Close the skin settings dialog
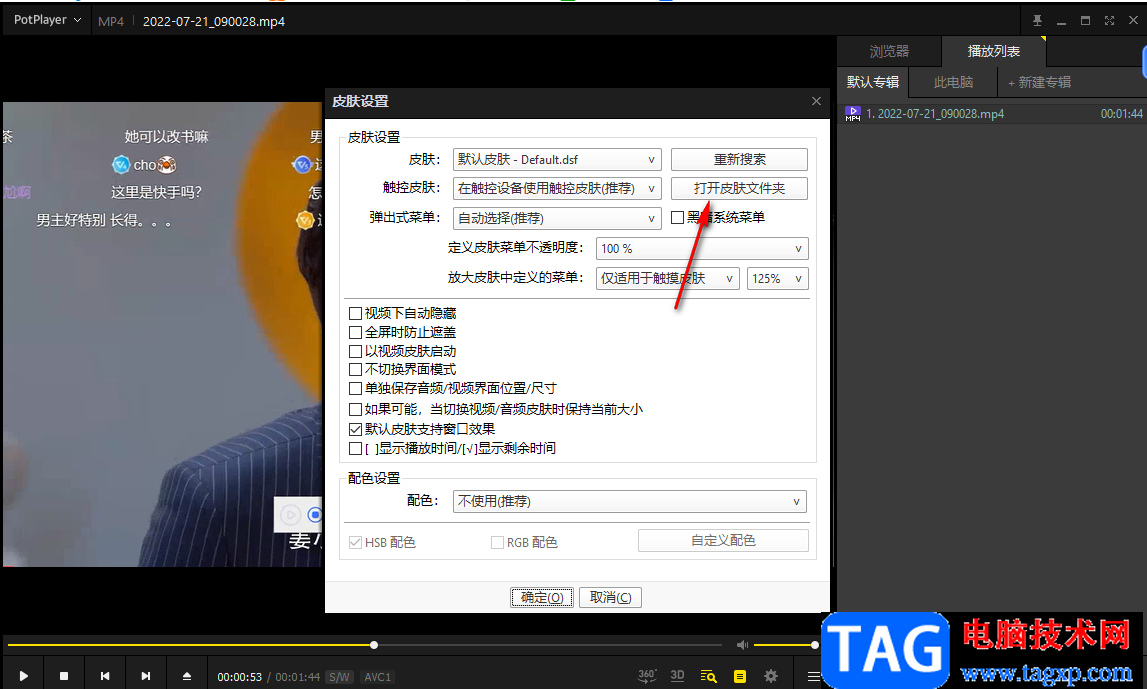Screen dimensions: 1147x689 click(x=816, y=101)
